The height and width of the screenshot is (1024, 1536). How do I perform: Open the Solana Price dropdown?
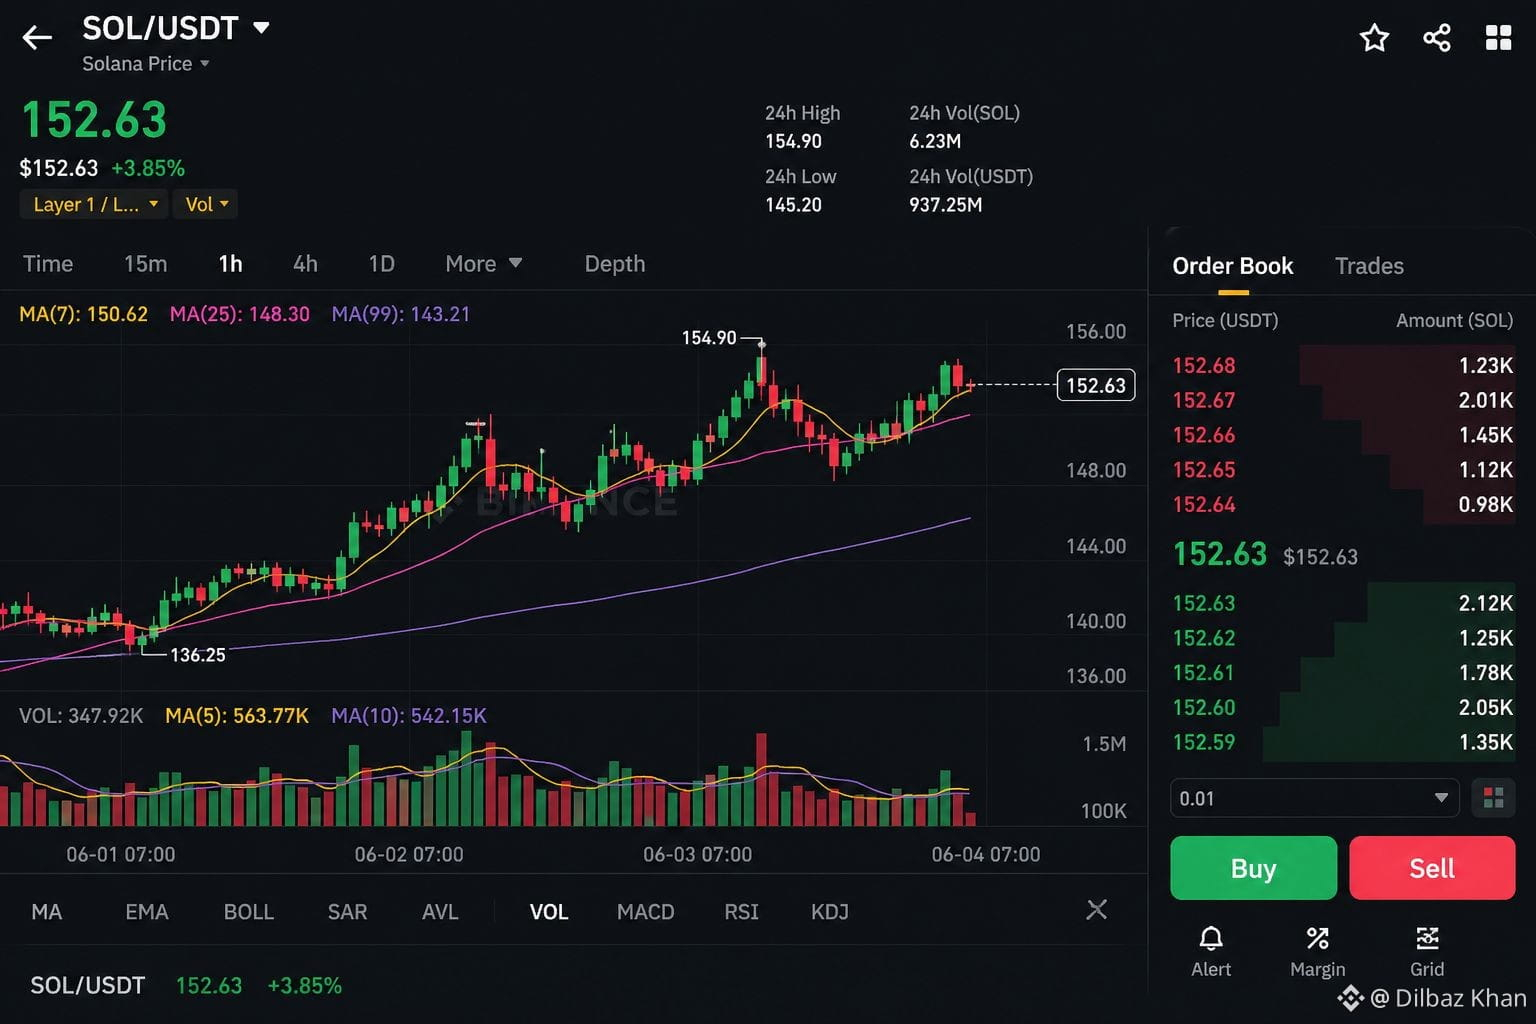click(x=146, y=64)
